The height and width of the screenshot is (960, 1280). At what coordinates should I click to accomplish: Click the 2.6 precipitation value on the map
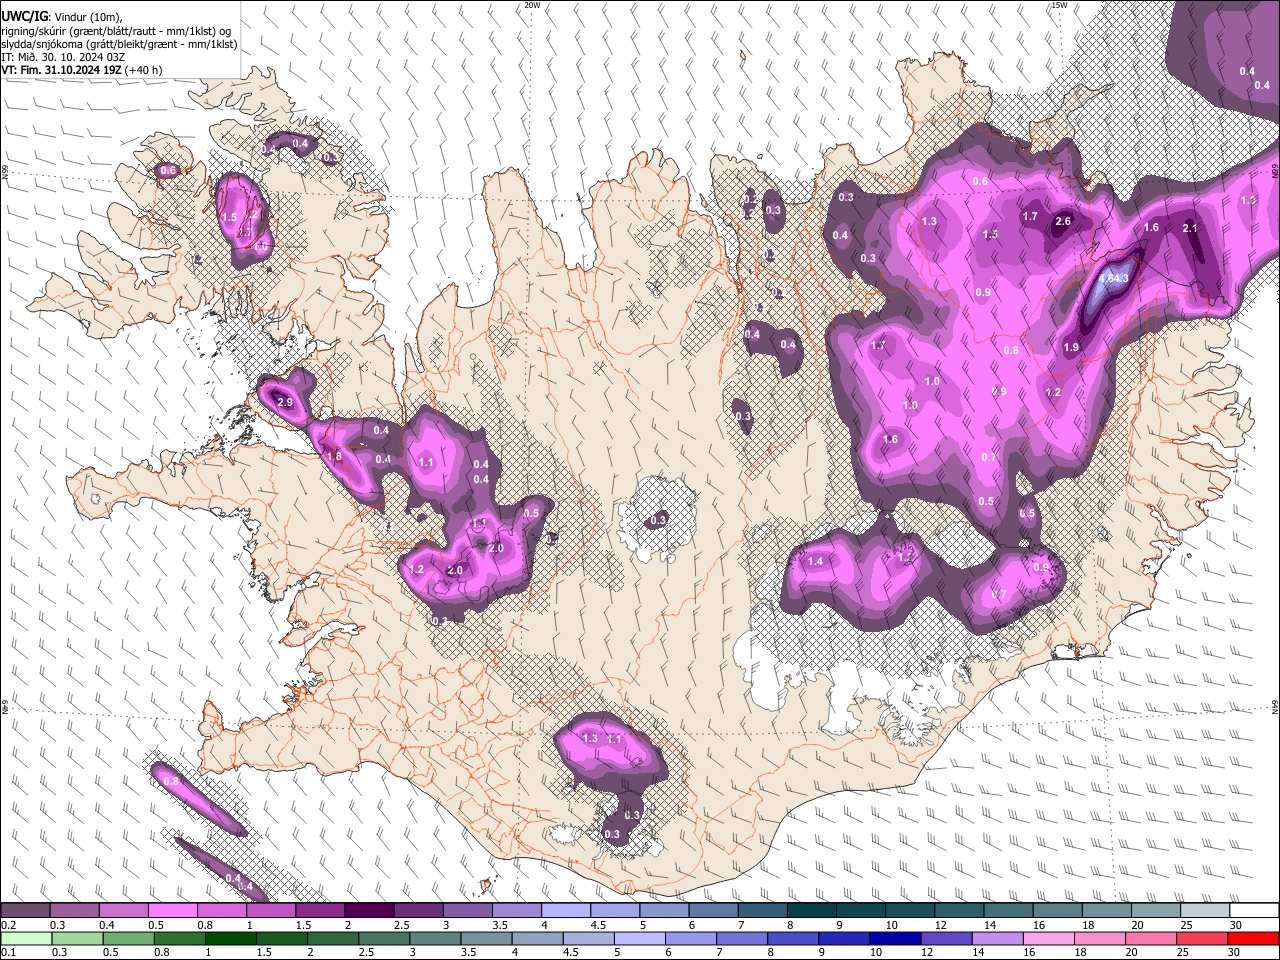pos(1063,221)
